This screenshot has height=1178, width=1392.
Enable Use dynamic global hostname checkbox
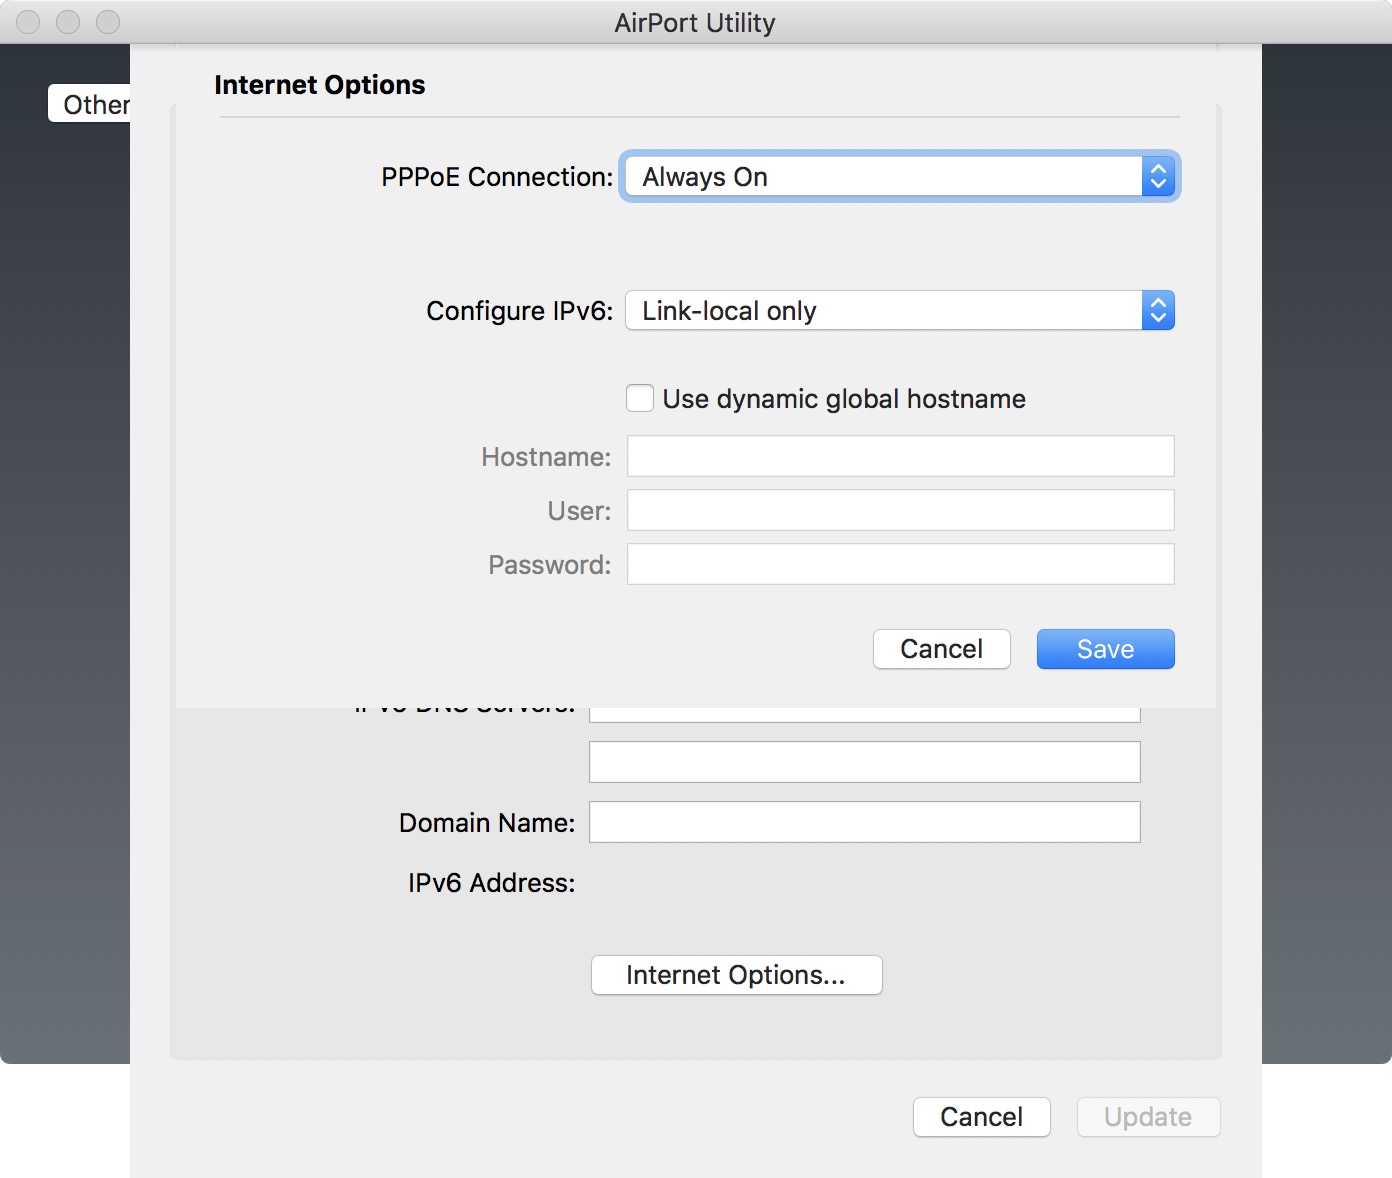(640, 398)
